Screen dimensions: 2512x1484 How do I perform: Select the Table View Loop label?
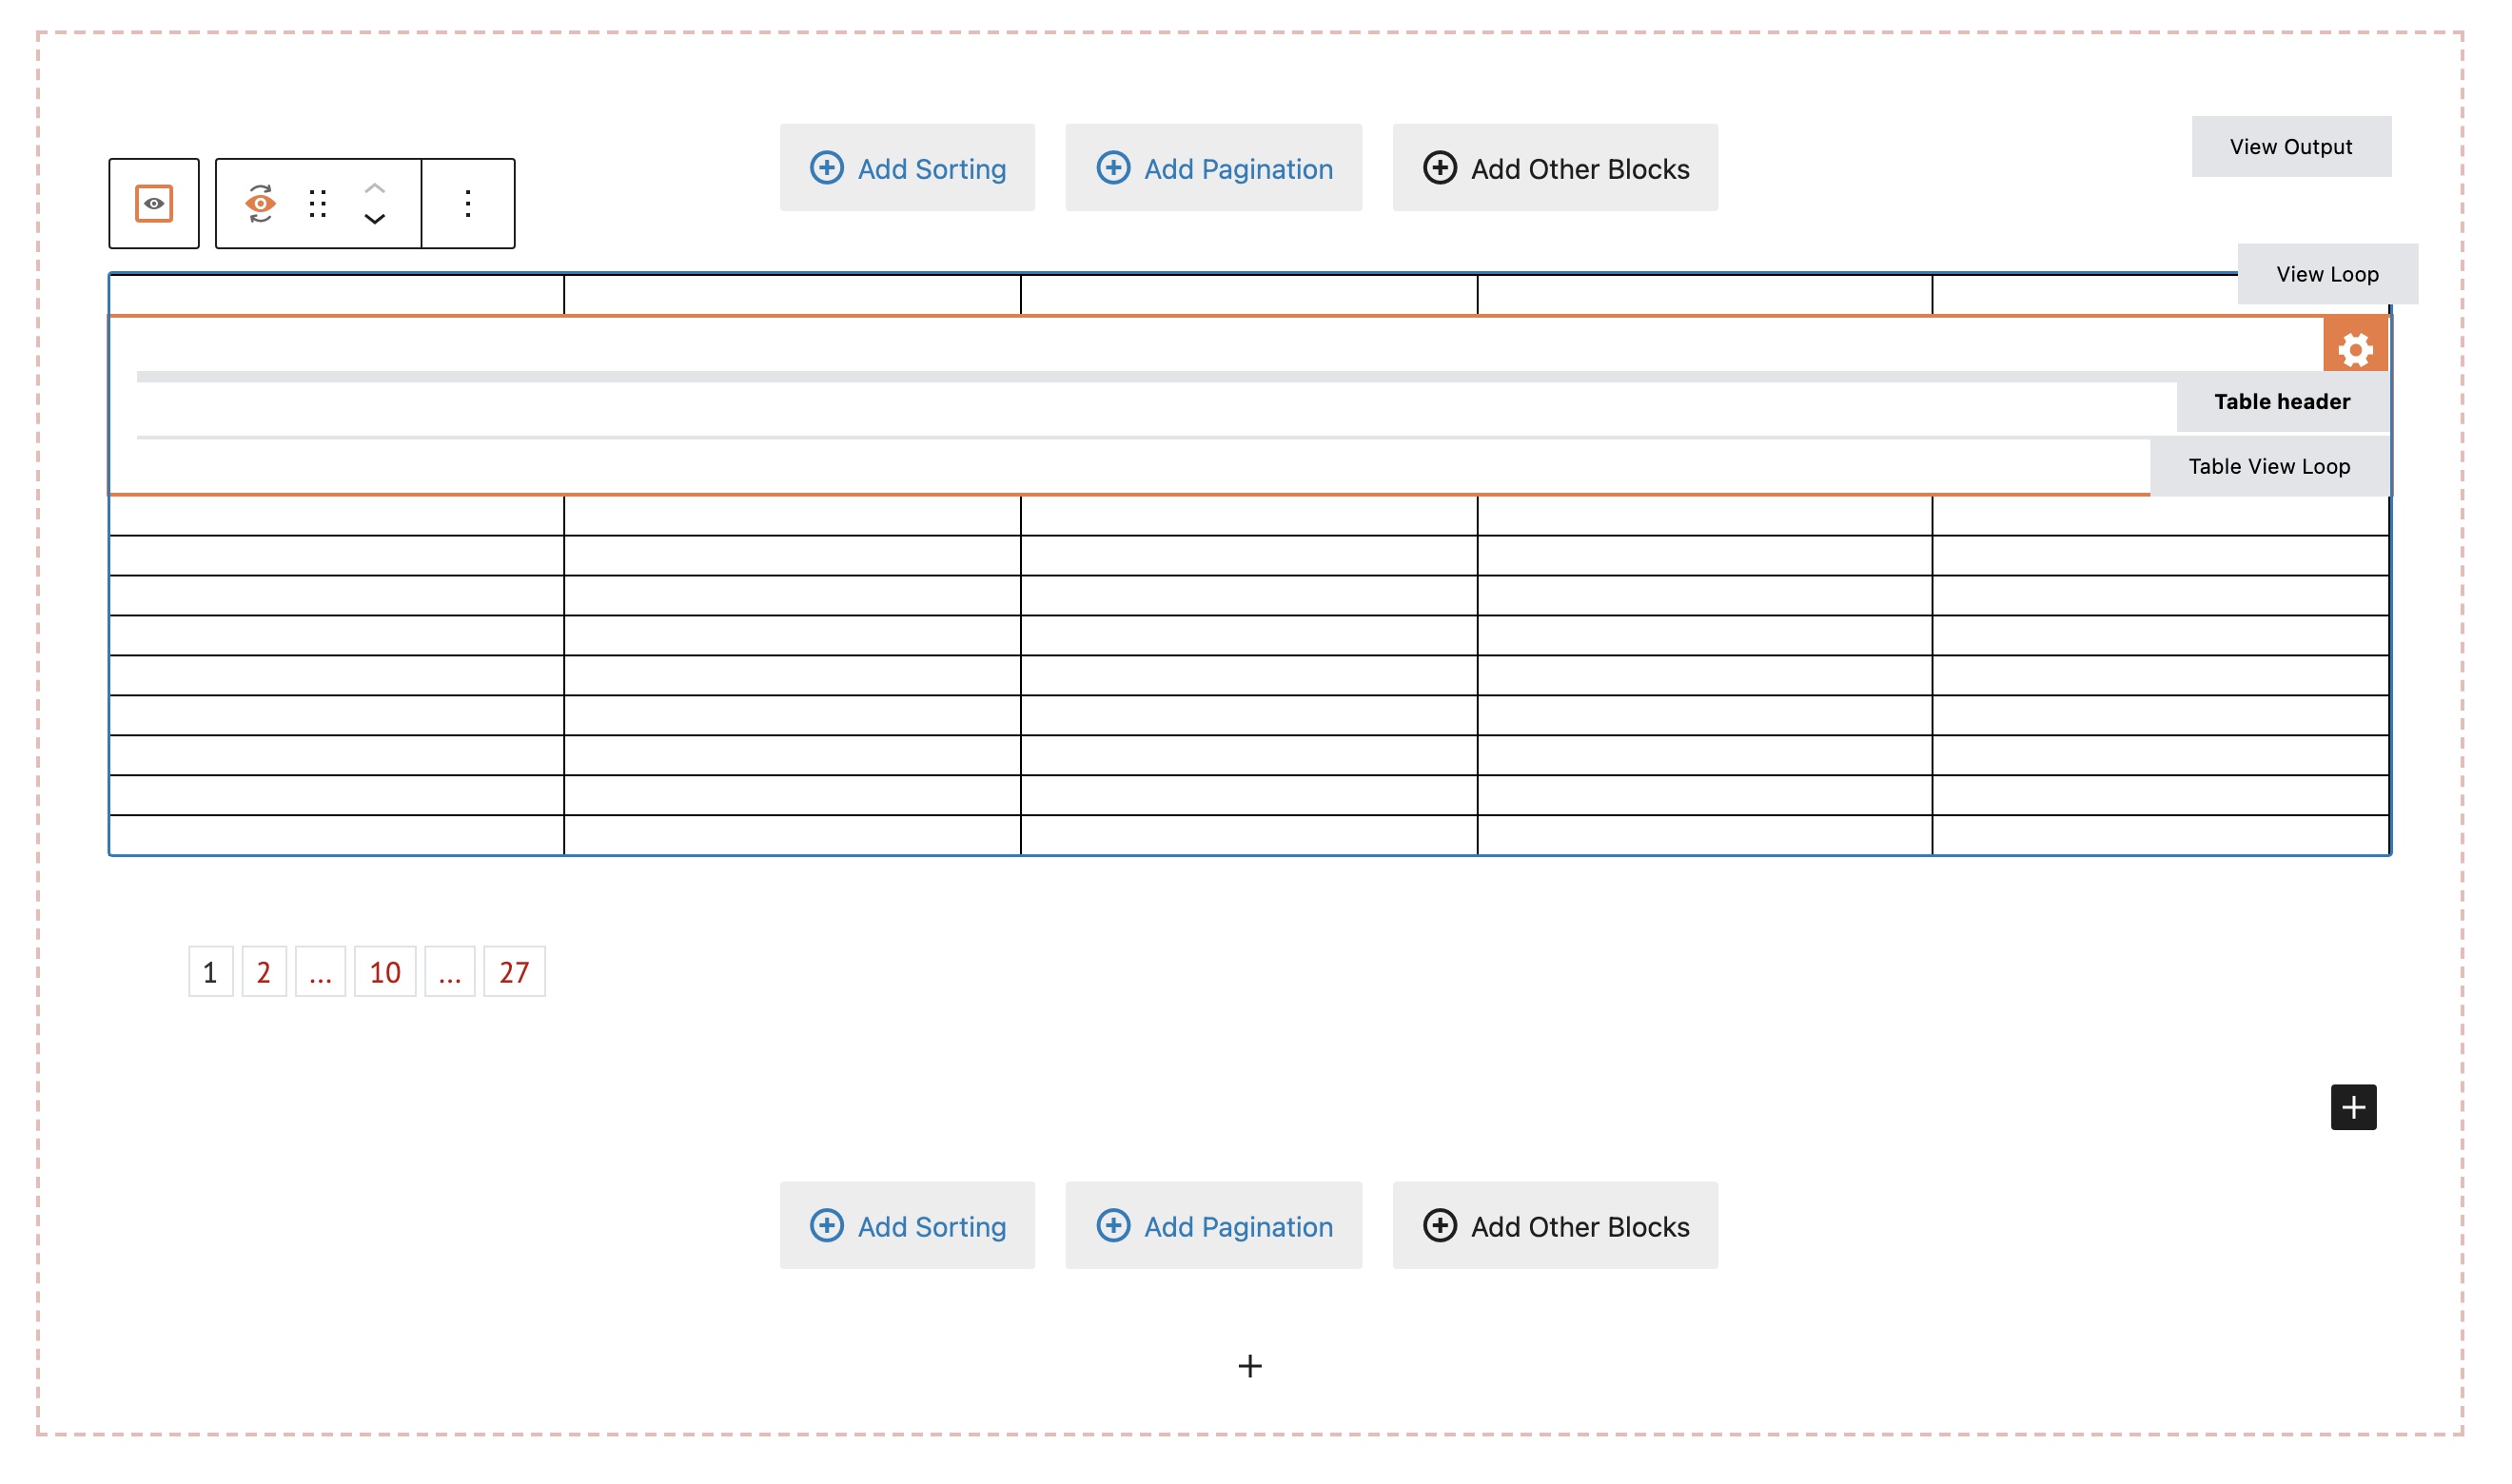[x=2270, y=467]
